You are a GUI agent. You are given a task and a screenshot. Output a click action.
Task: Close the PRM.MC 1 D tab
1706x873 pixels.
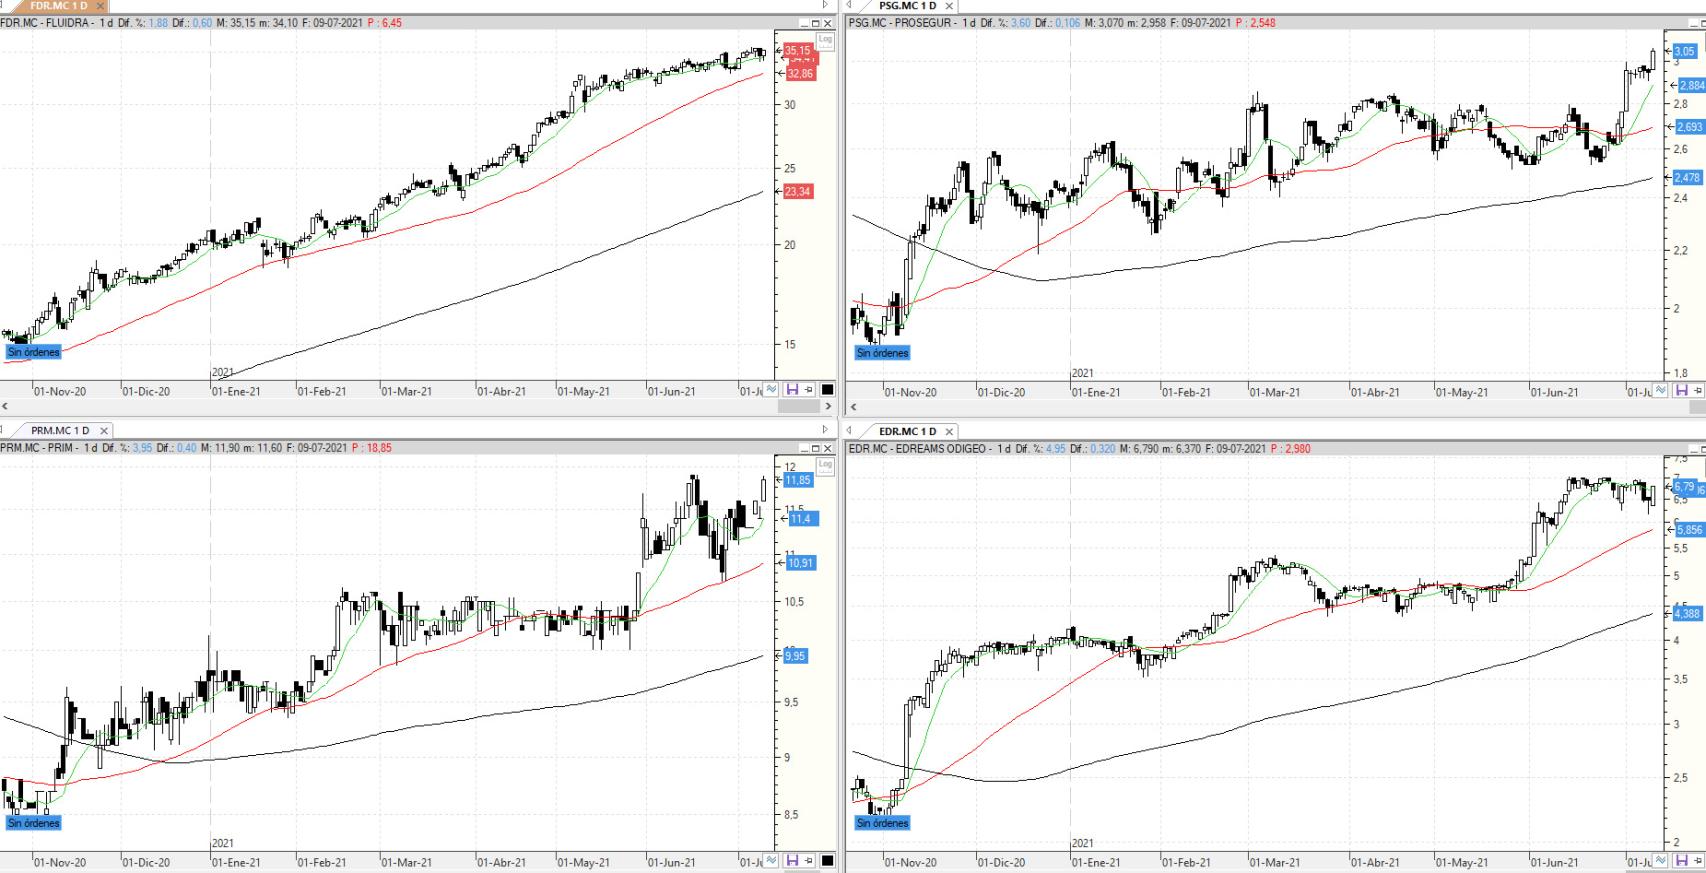pos(104,431)
